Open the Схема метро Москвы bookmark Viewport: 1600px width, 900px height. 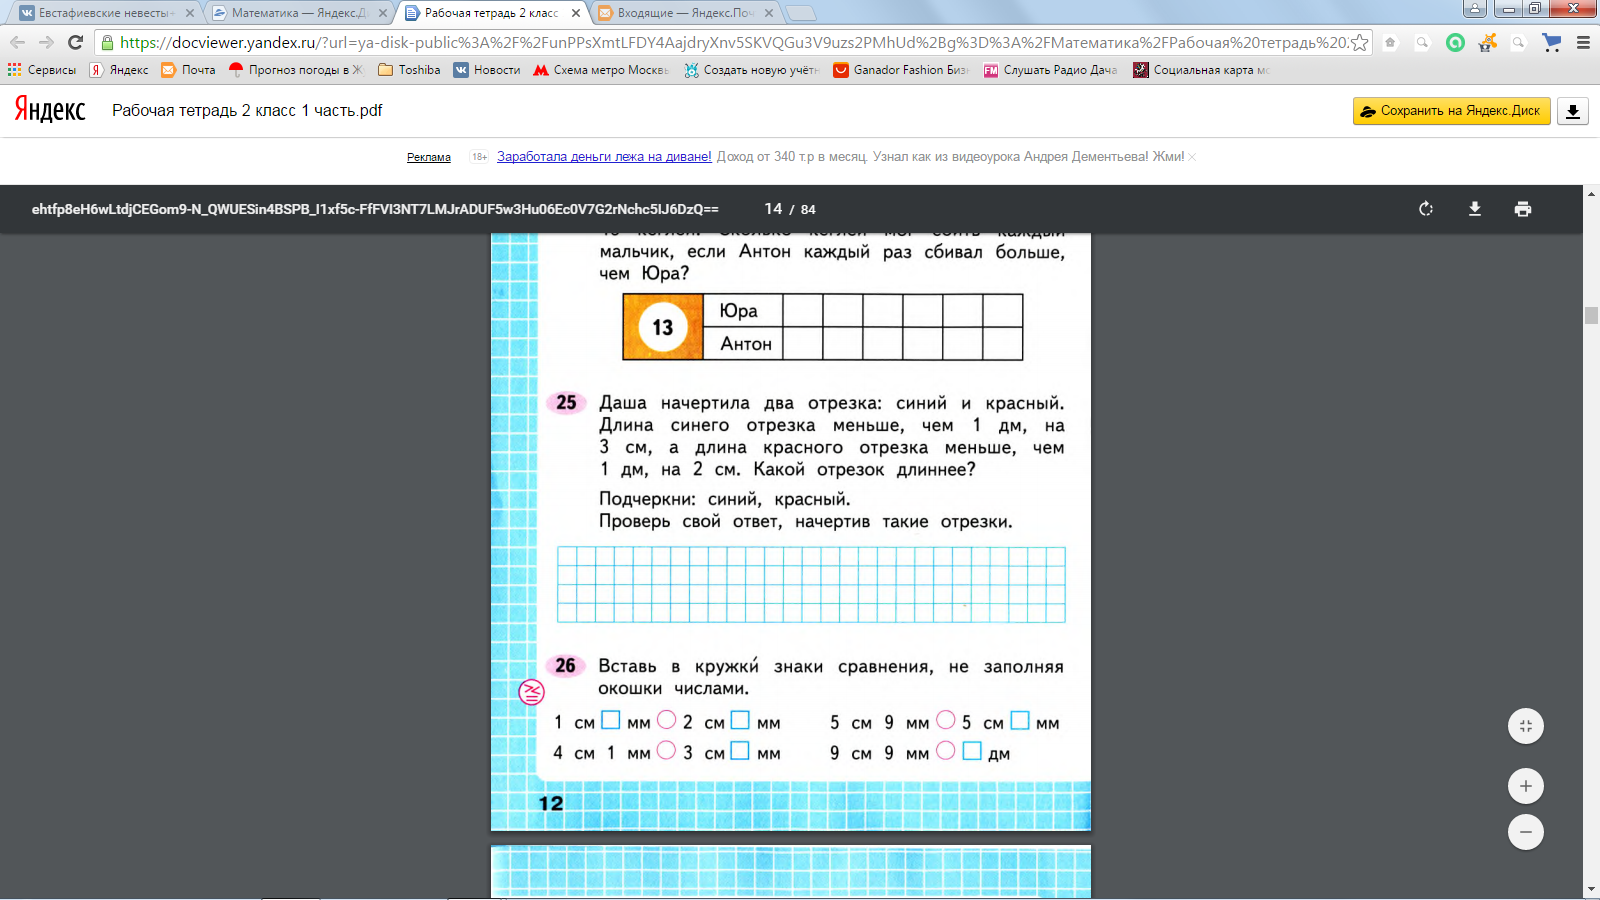point(601,70)
